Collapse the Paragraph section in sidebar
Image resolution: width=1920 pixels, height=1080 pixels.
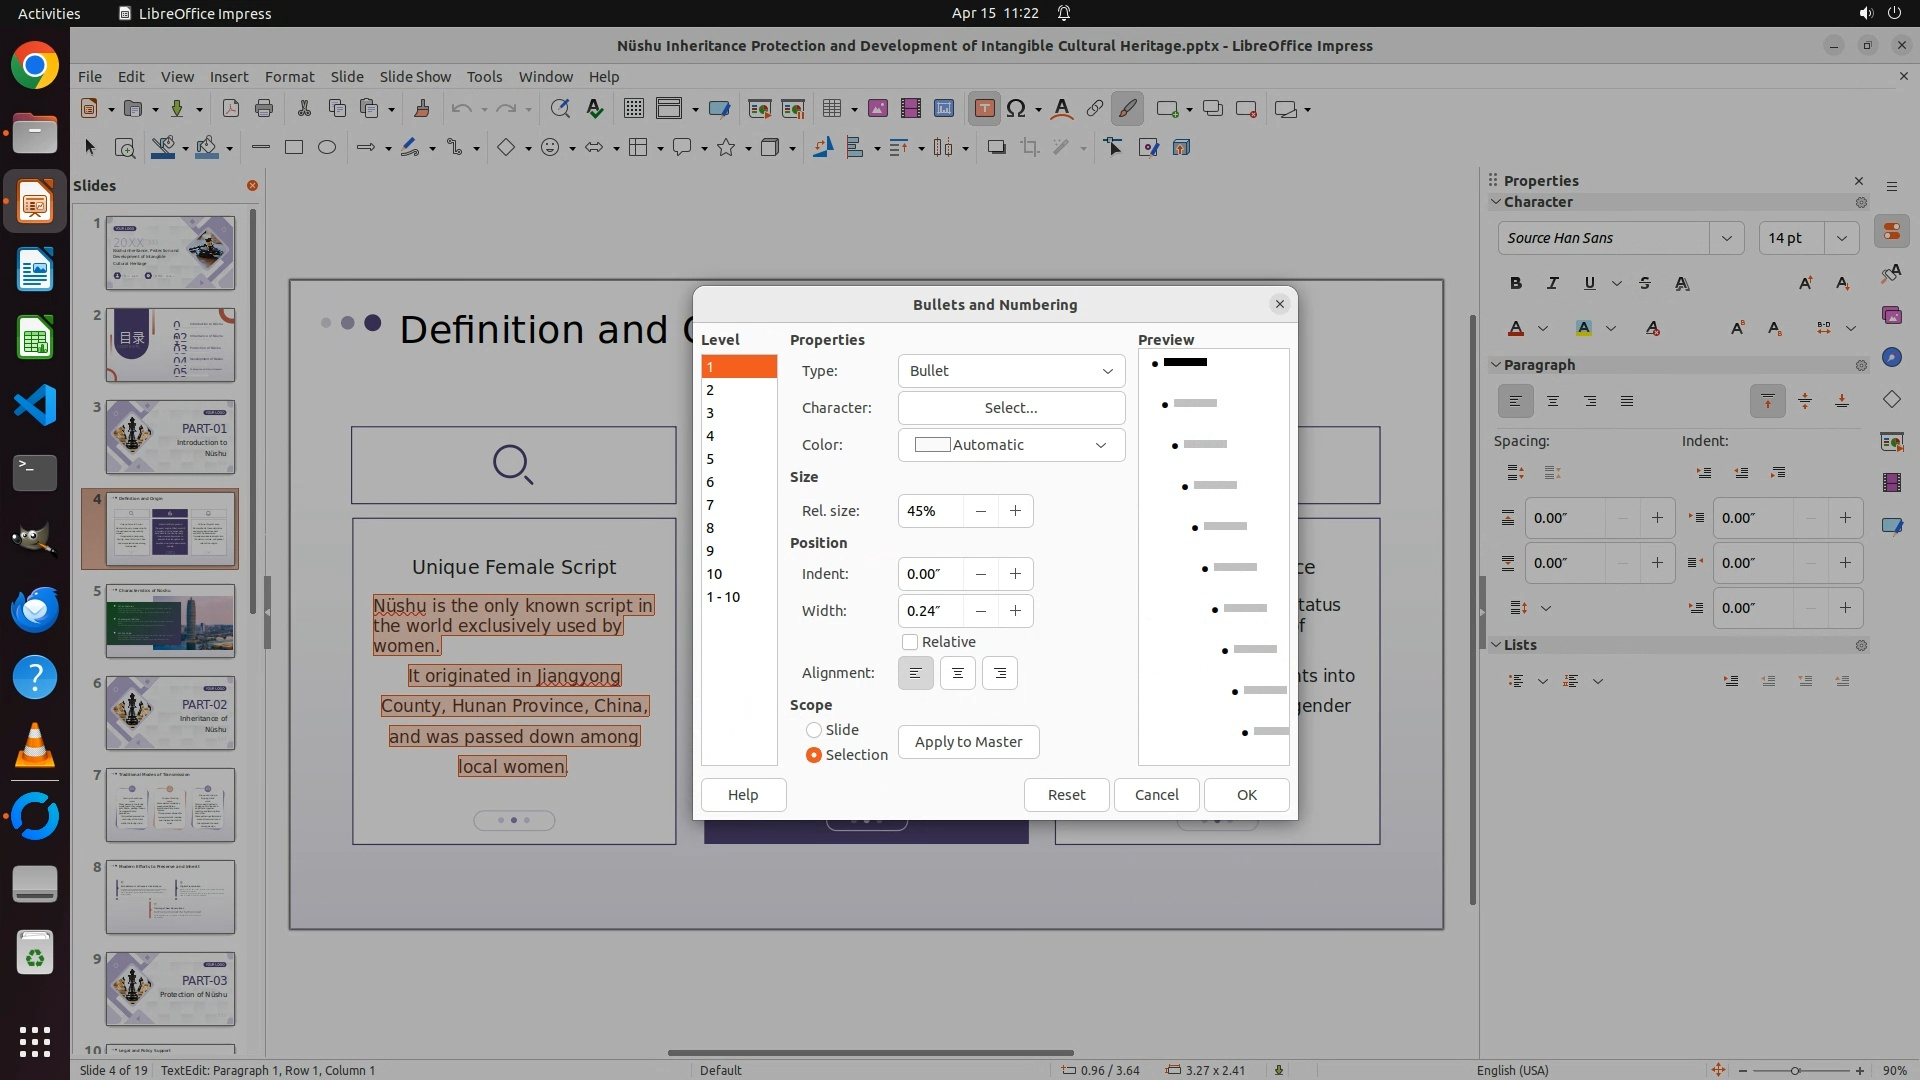coord(1497,365)
